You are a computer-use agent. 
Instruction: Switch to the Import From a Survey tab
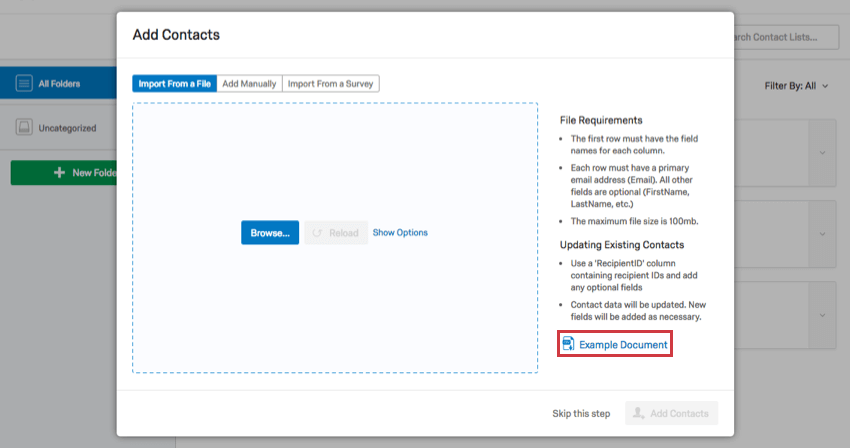[x=331, y=84]
